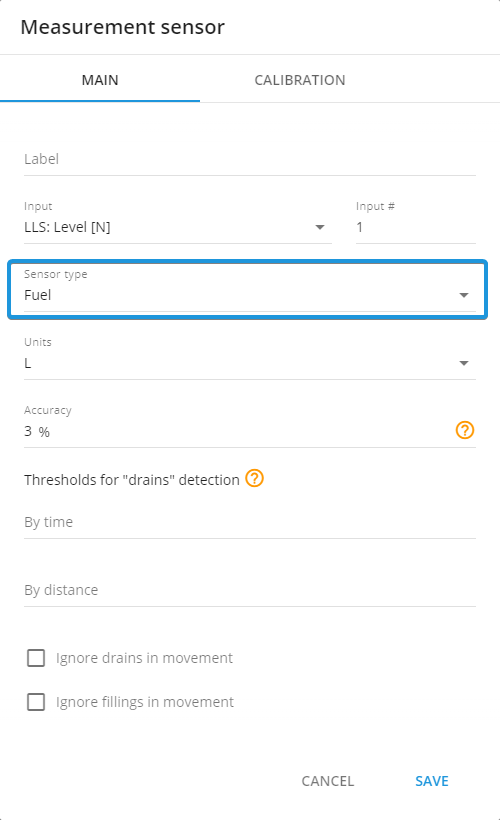The height and width of the screenshot is (820, 500).
Task: Focus the By distance threshold field
Action: (250, 590)
